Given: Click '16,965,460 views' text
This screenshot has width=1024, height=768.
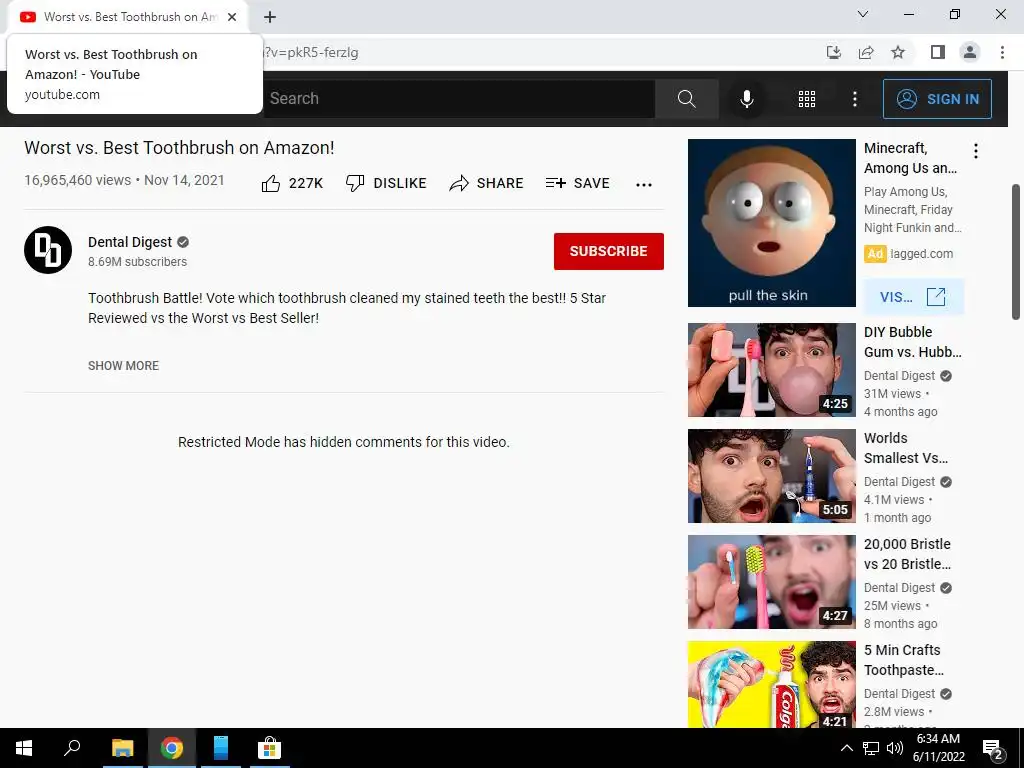Looking at the screenshot, I should (78, 180).
